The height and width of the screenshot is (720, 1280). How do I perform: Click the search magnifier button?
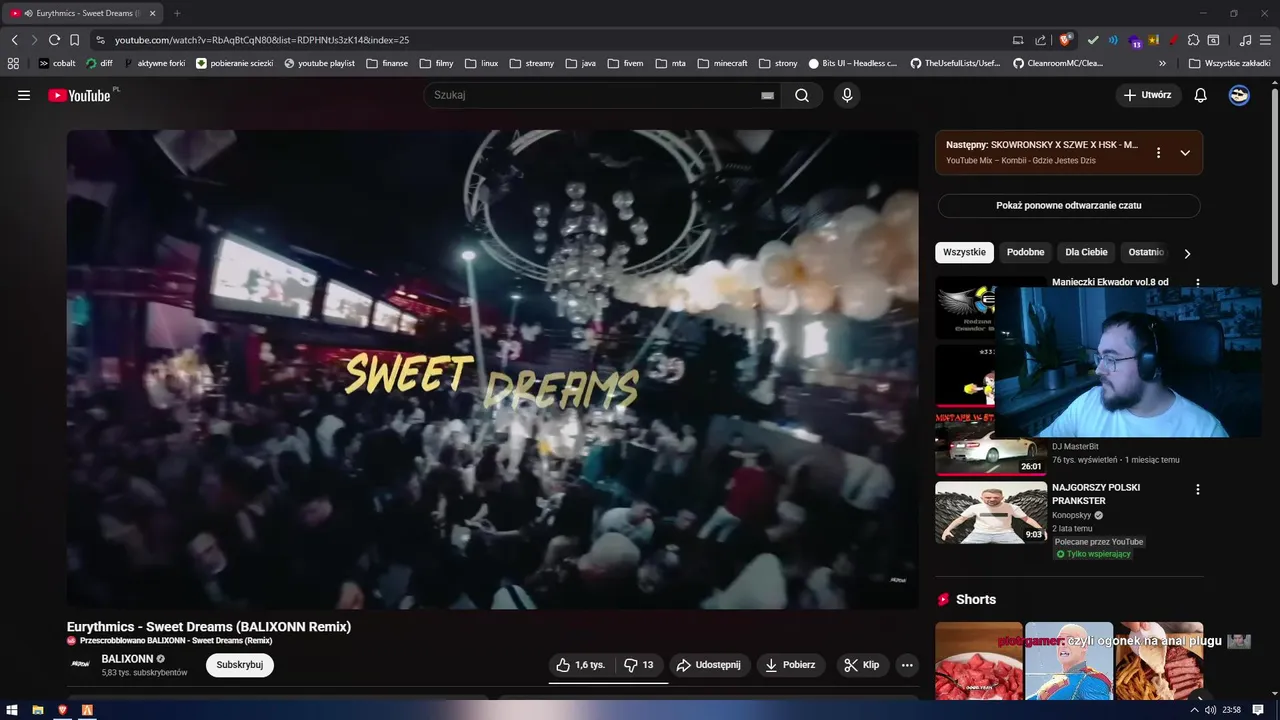[802, 95]
